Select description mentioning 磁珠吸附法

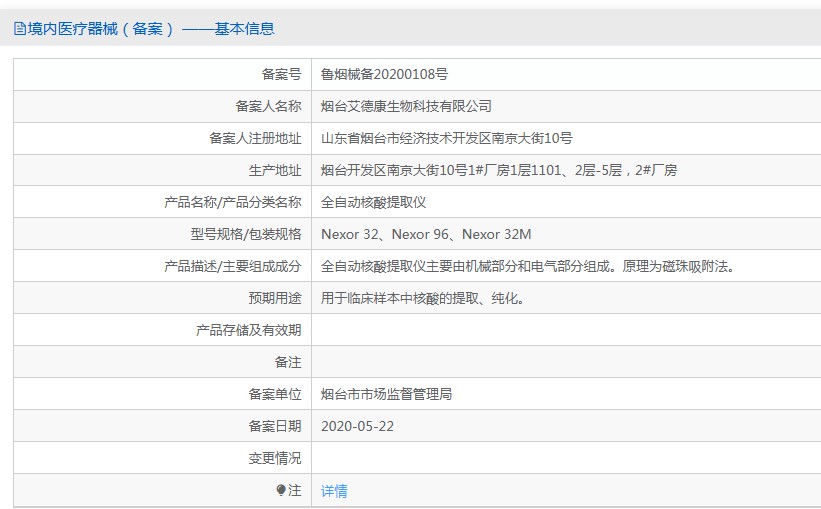[529, 266]
